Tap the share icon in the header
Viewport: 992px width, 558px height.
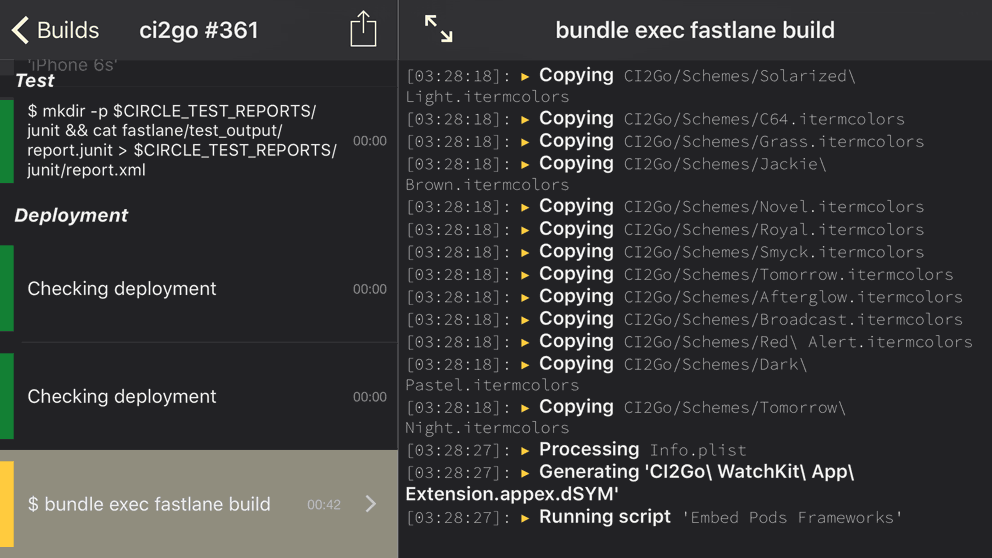363,29
